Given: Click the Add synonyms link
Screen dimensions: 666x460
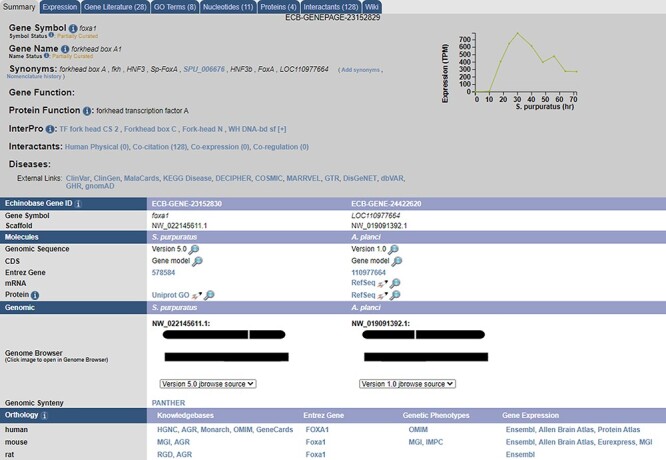Looking at the screenshot, I should pyautogui.click(x=362, y=69).
